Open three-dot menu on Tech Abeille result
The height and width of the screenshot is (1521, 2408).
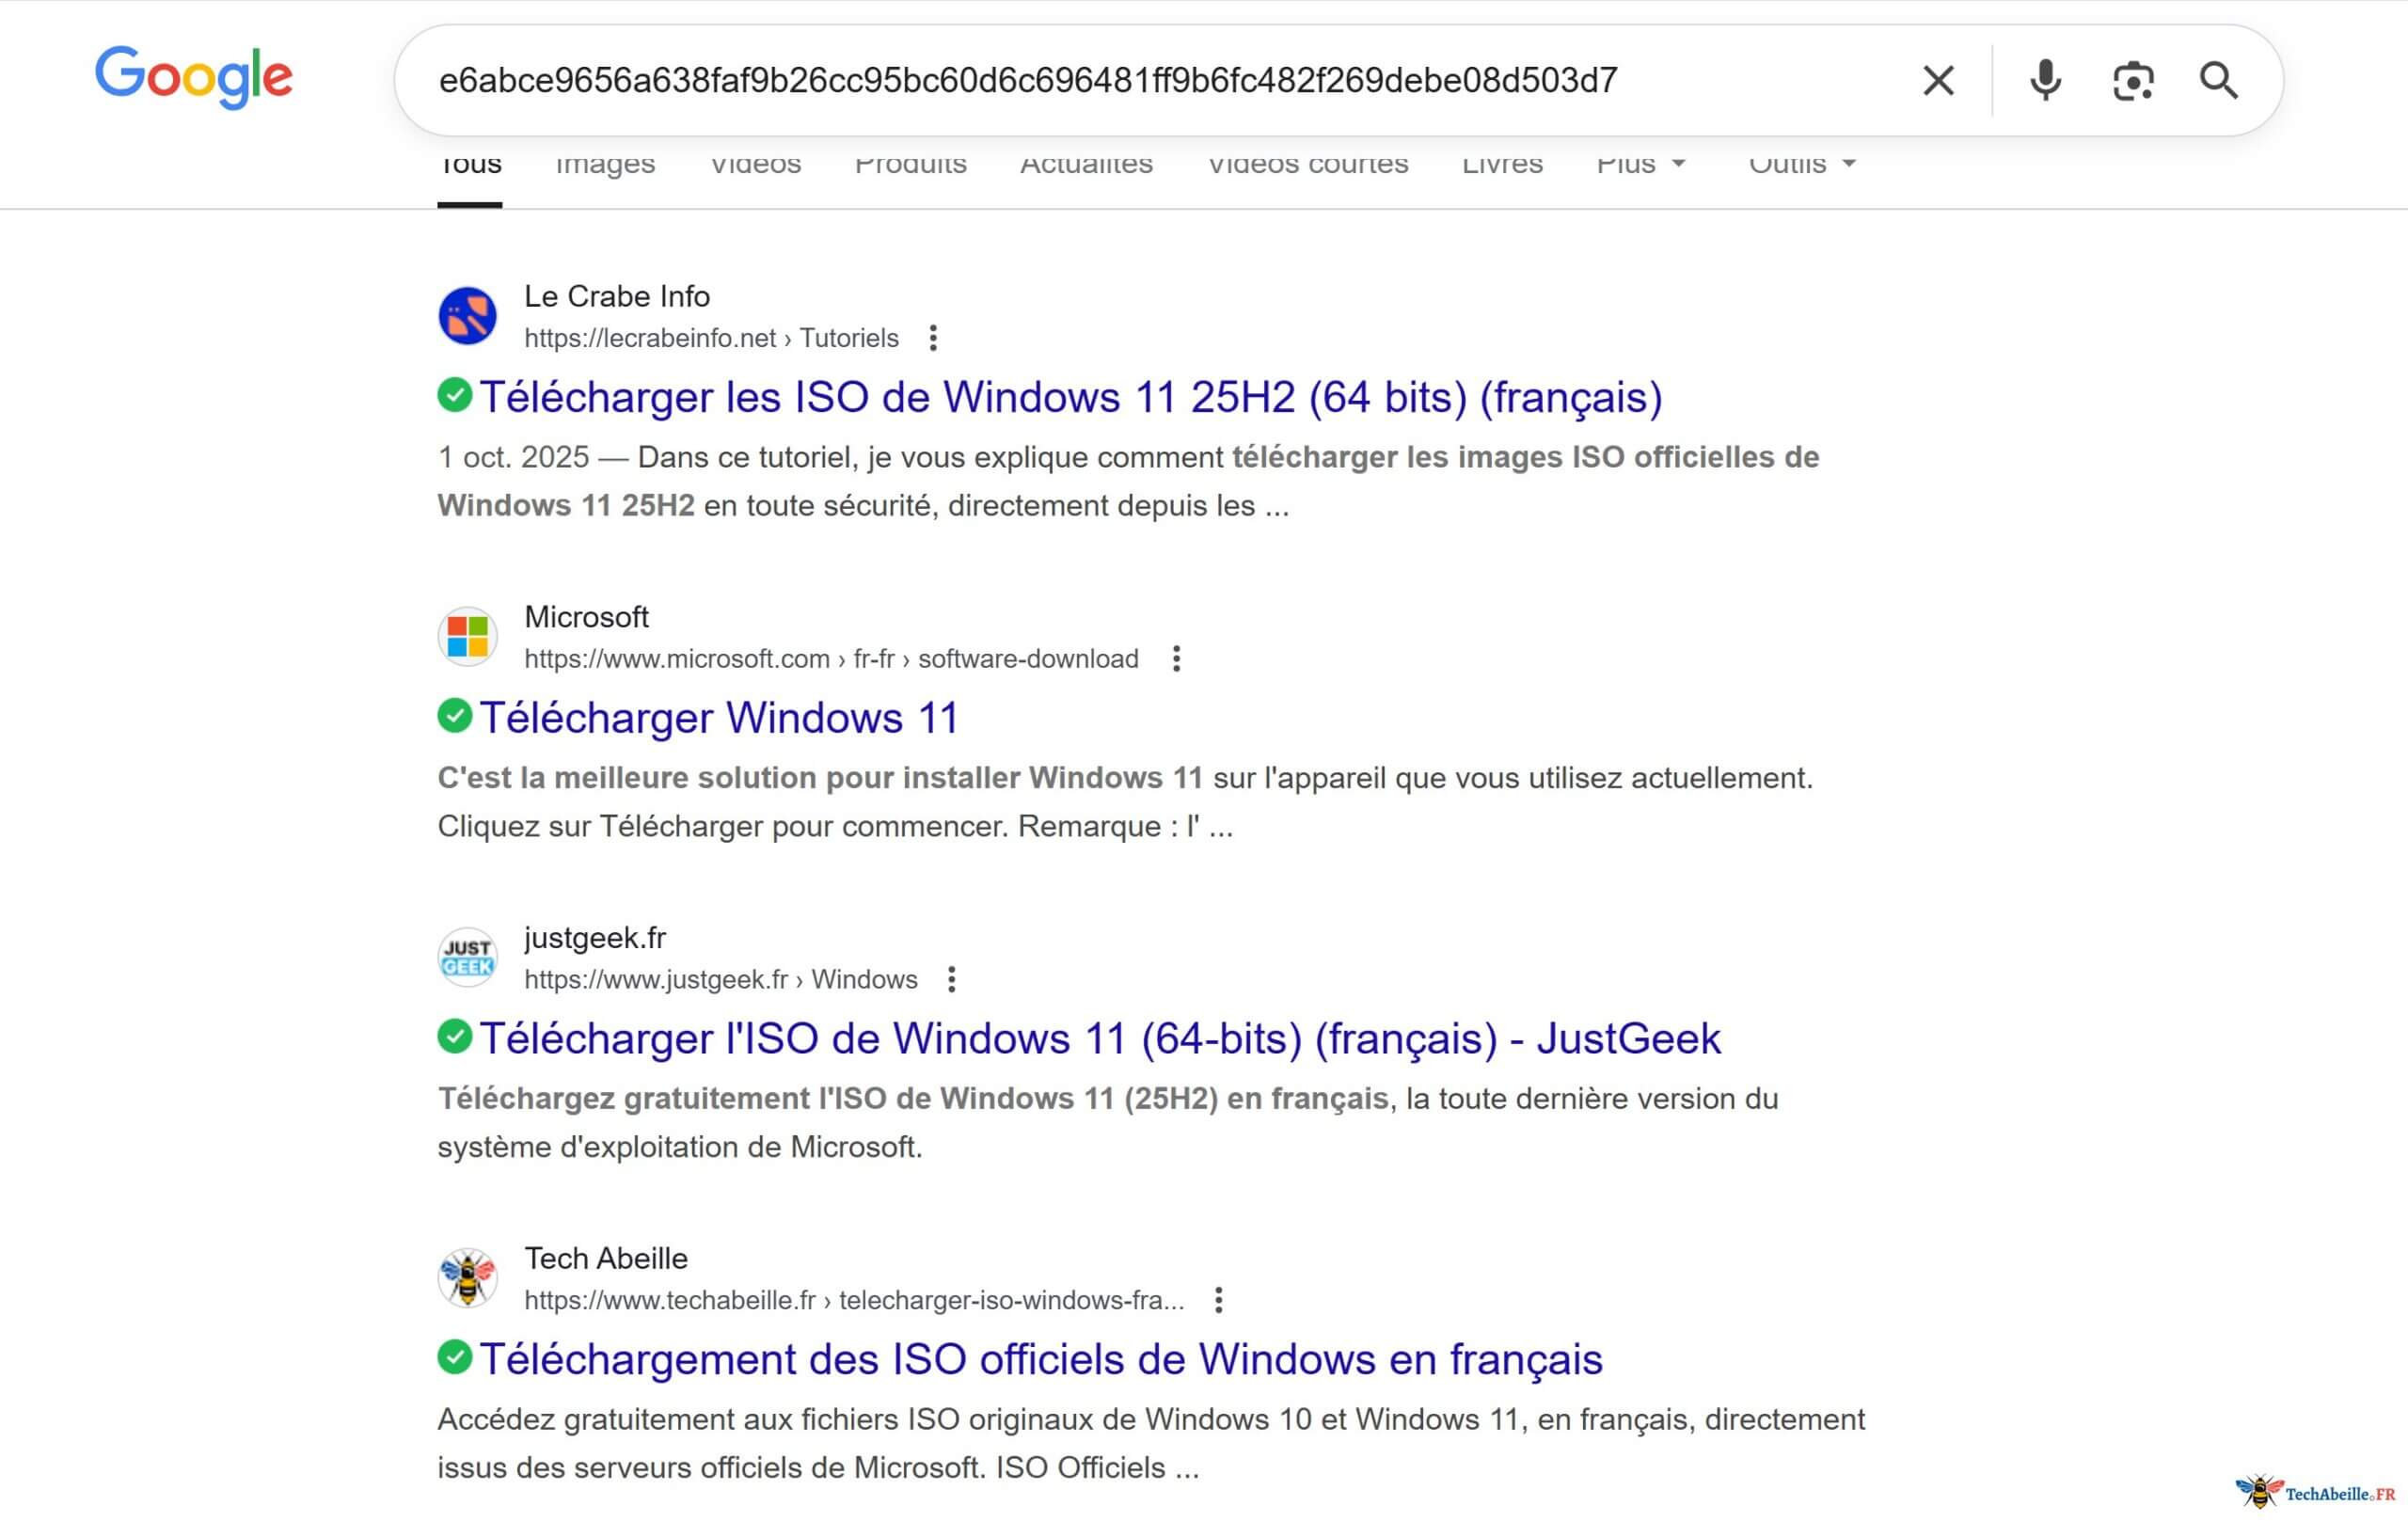(1219, 1300)
